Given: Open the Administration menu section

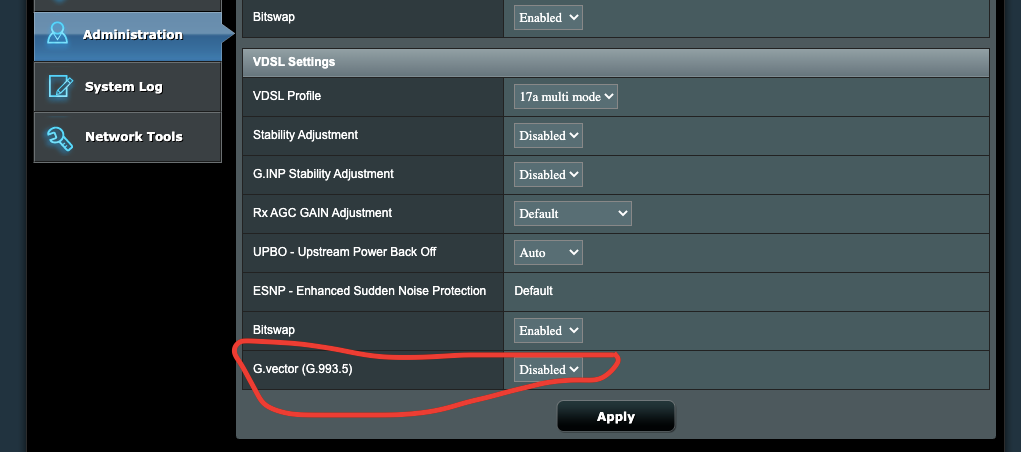Looking at the screenshot, I should 128,36.
